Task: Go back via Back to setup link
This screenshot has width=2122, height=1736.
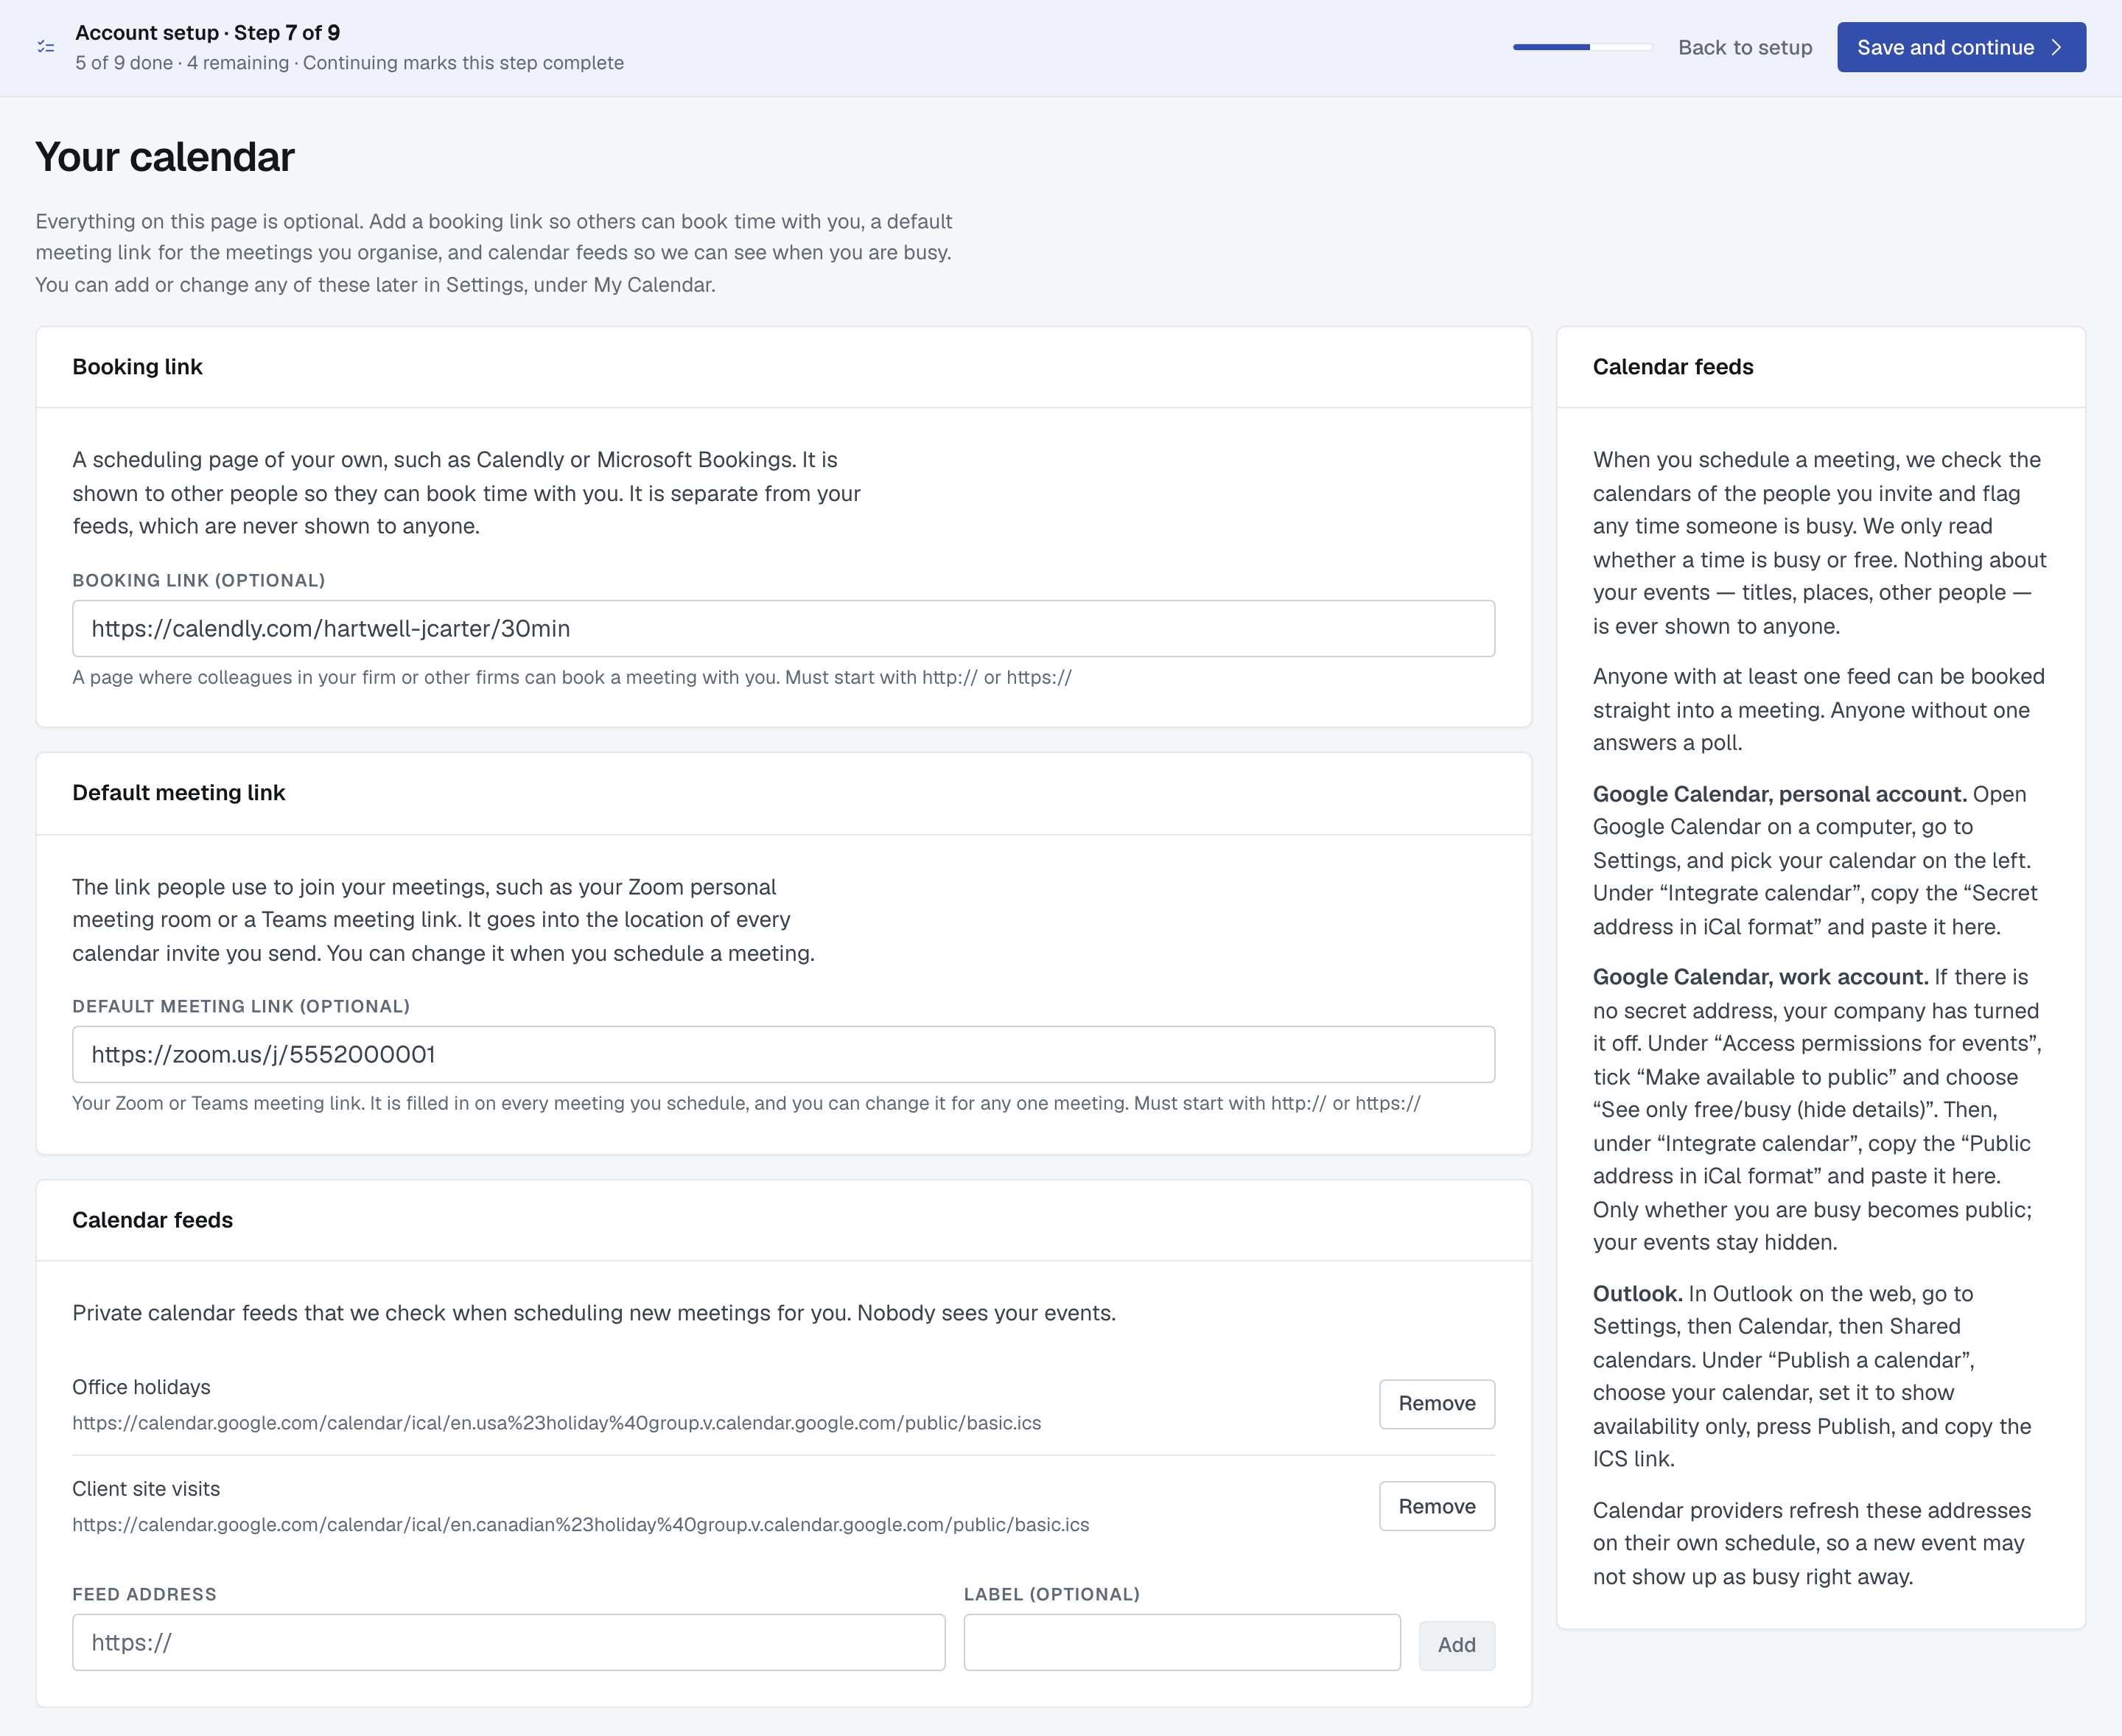Action: click(x=1744, y=47)
